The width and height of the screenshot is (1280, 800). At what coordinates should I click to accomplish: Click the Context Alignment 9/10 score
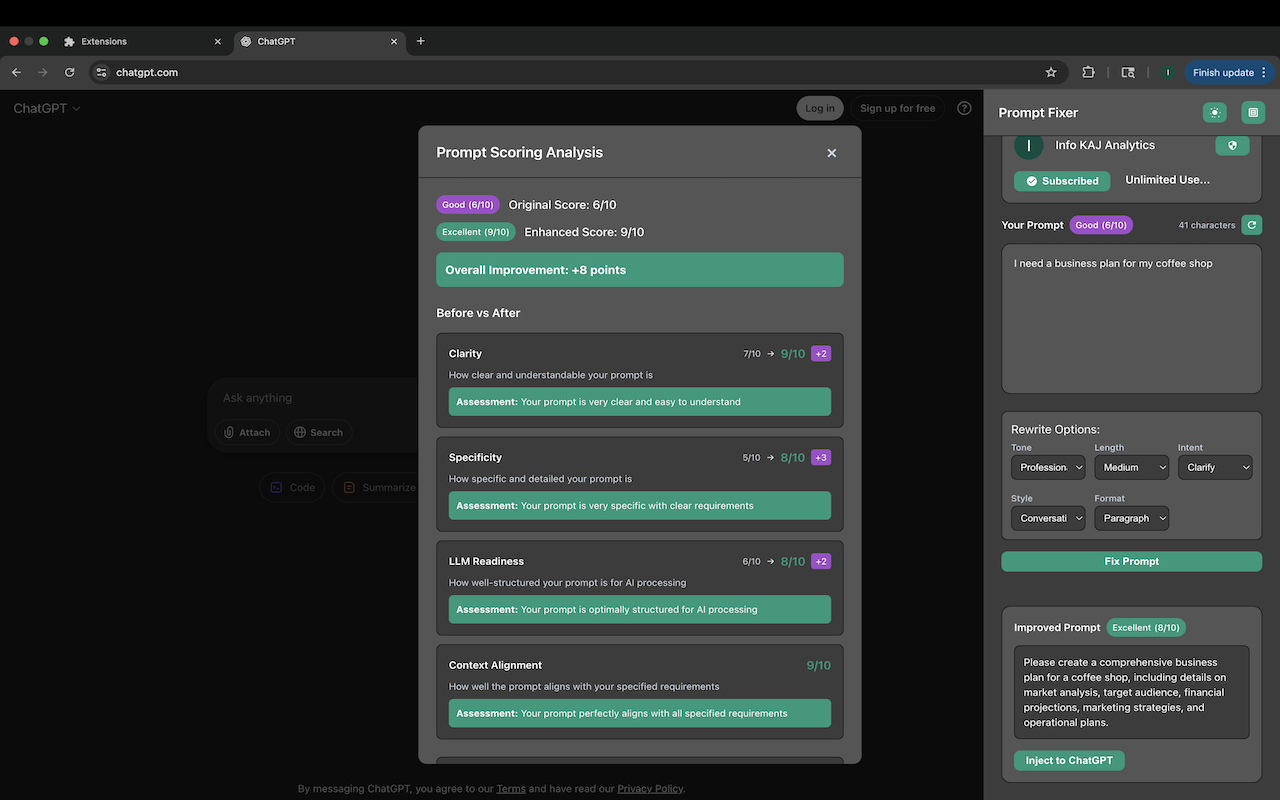click(818, 665)
